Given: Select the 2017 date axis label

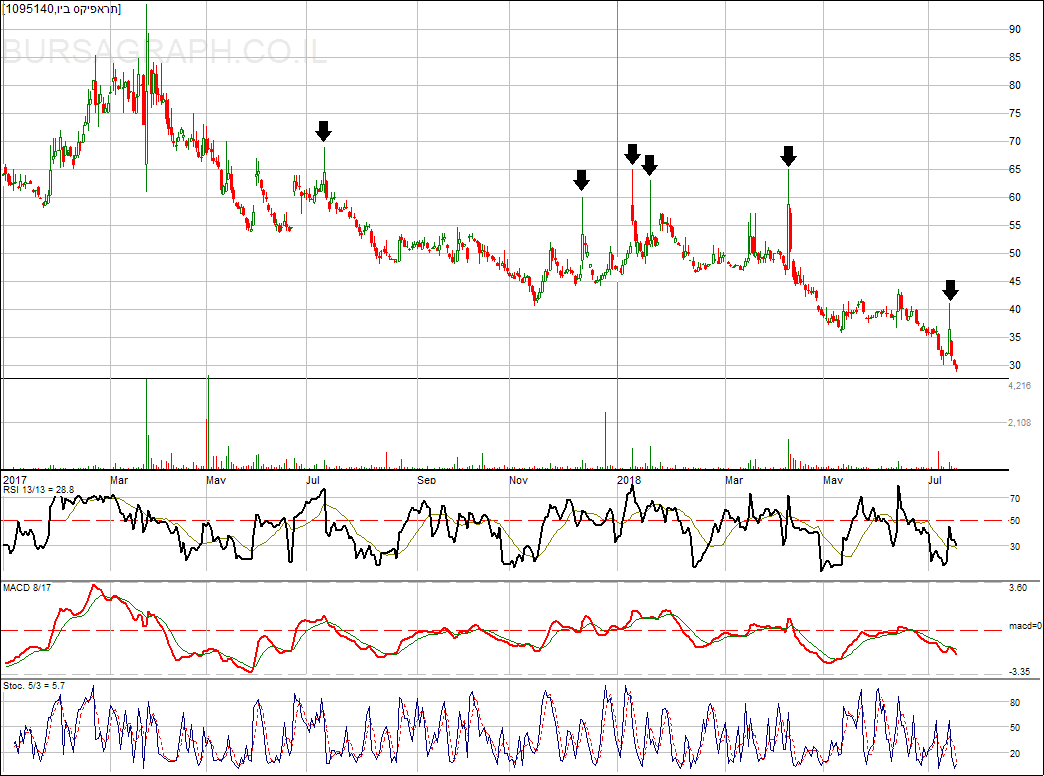Looking at the screenshot, I should click(x=15, y=480).
